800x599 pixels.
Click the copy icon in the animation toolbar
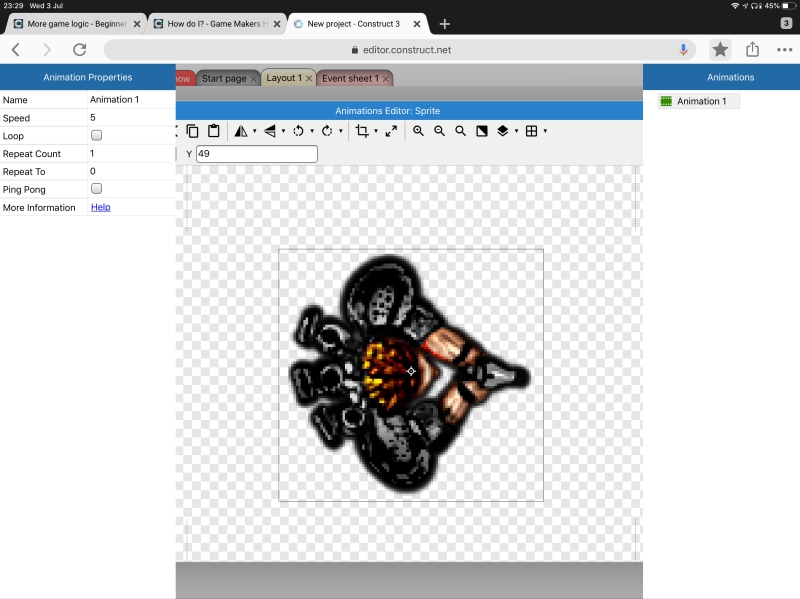tap(192, 131)
